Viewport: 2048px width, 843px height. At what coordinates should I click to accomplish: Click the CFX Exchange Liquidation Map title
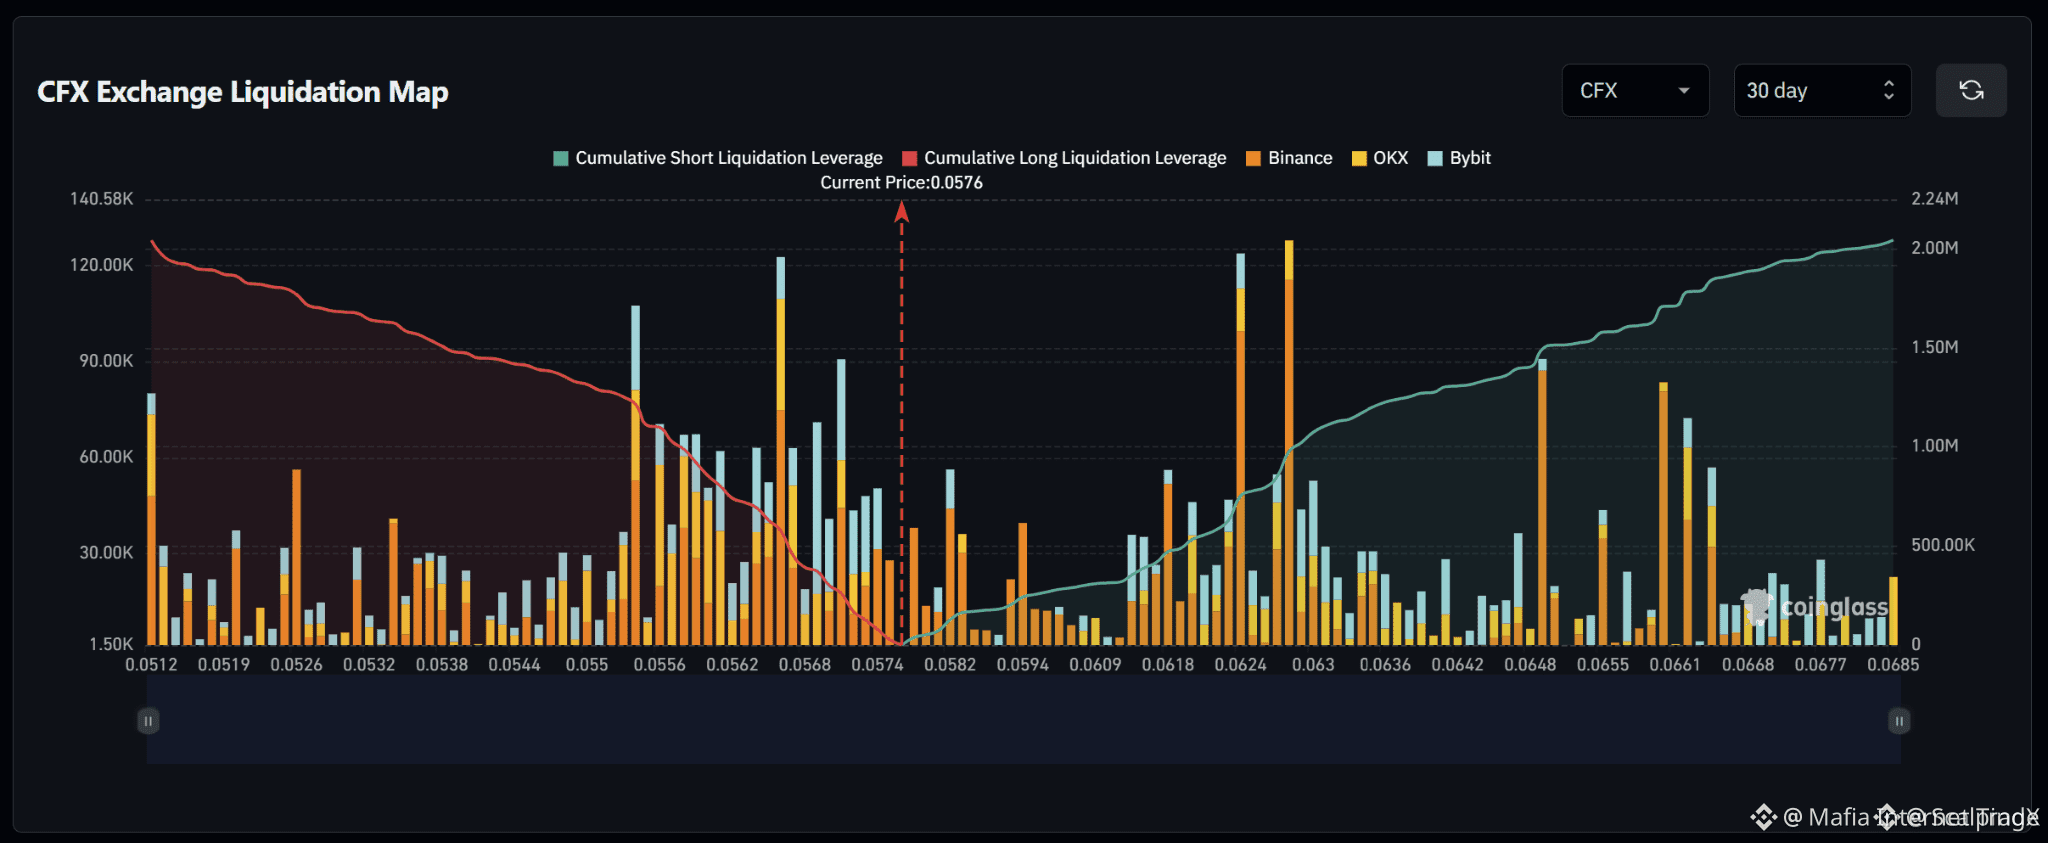pos(243,92)
